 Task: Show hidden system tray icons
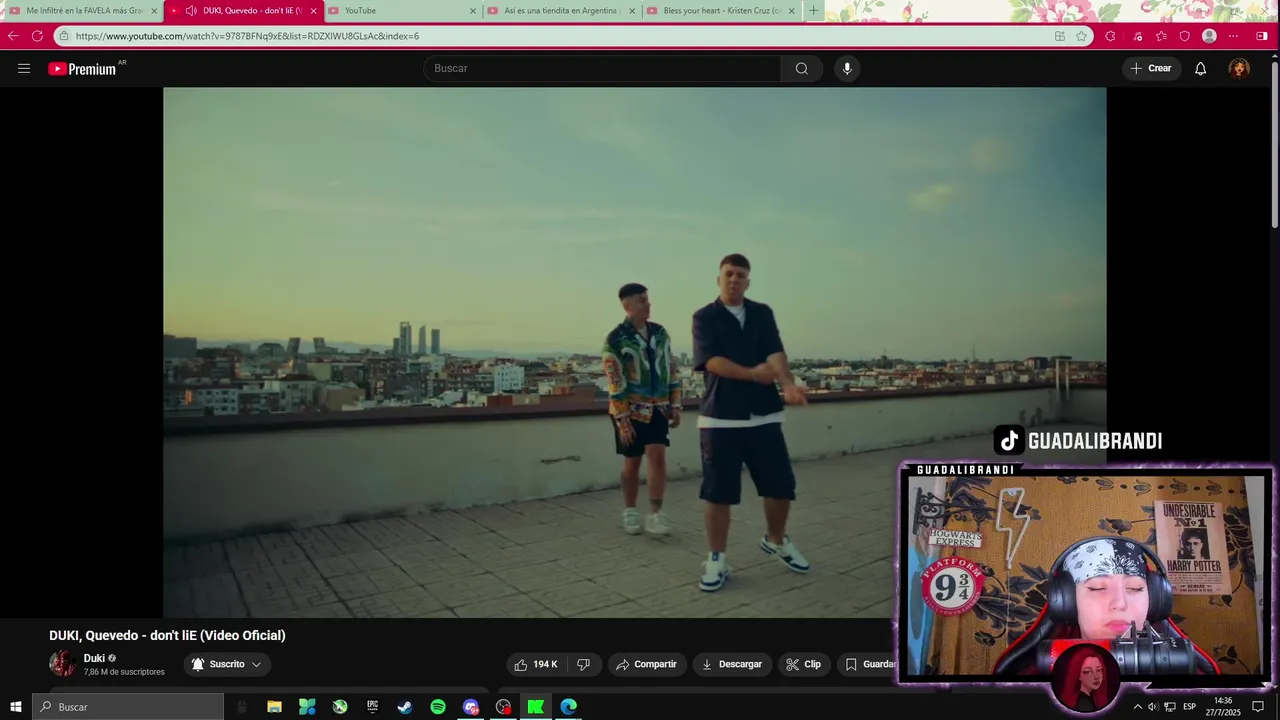[1137, 707]
